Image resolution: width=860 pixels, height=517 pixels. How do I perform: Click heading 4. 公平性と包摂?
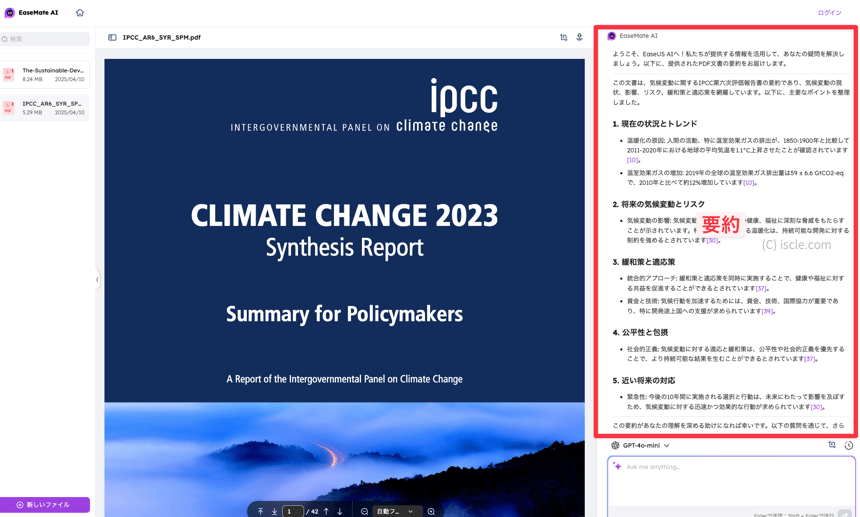point(640,332)
